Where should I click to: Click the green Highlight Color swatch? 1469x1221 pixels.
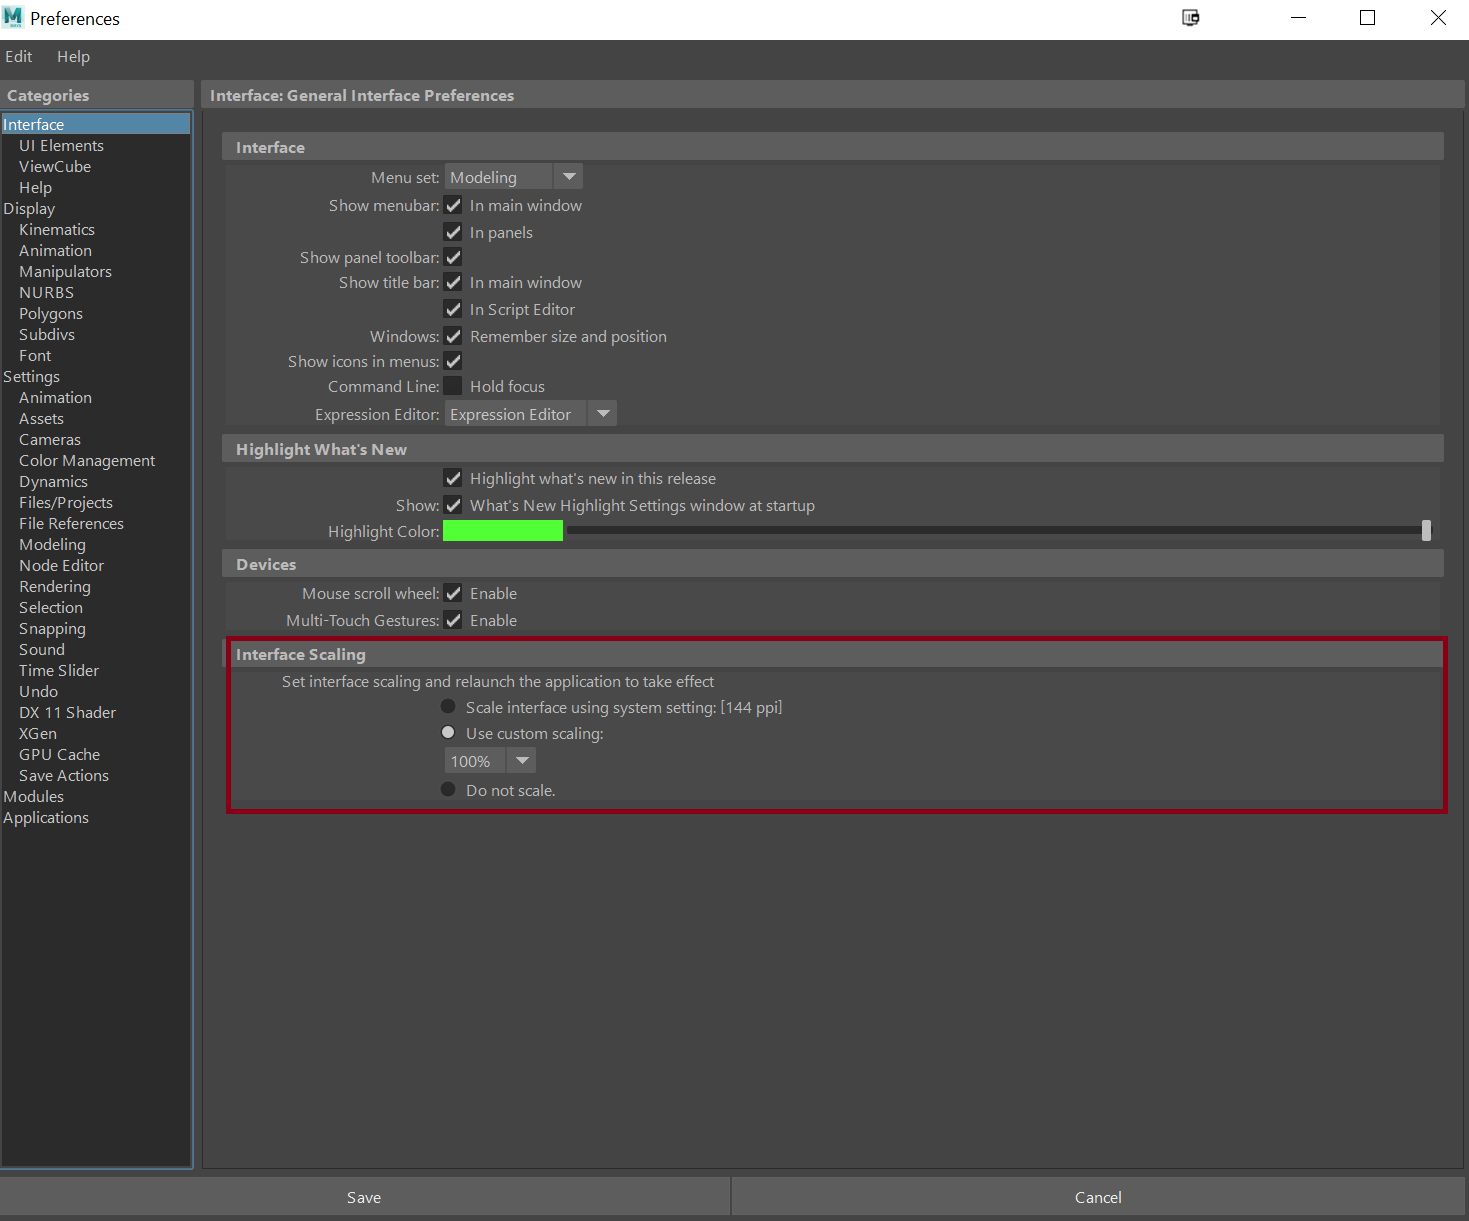[502, 530]
